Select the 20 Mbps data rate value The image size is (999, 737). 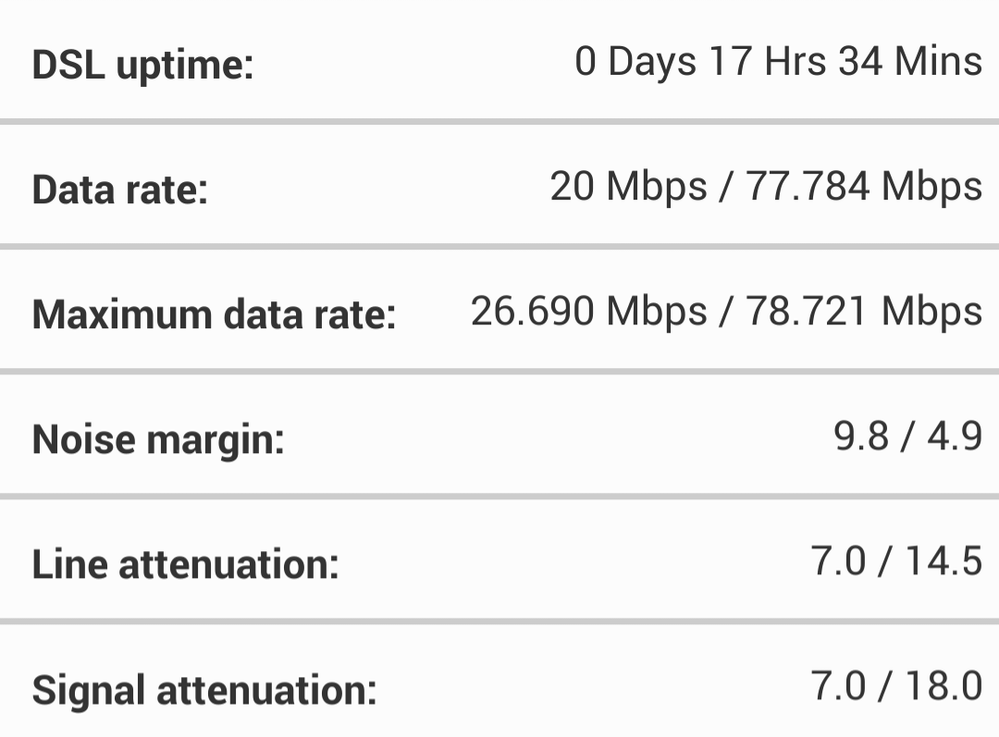628,186
